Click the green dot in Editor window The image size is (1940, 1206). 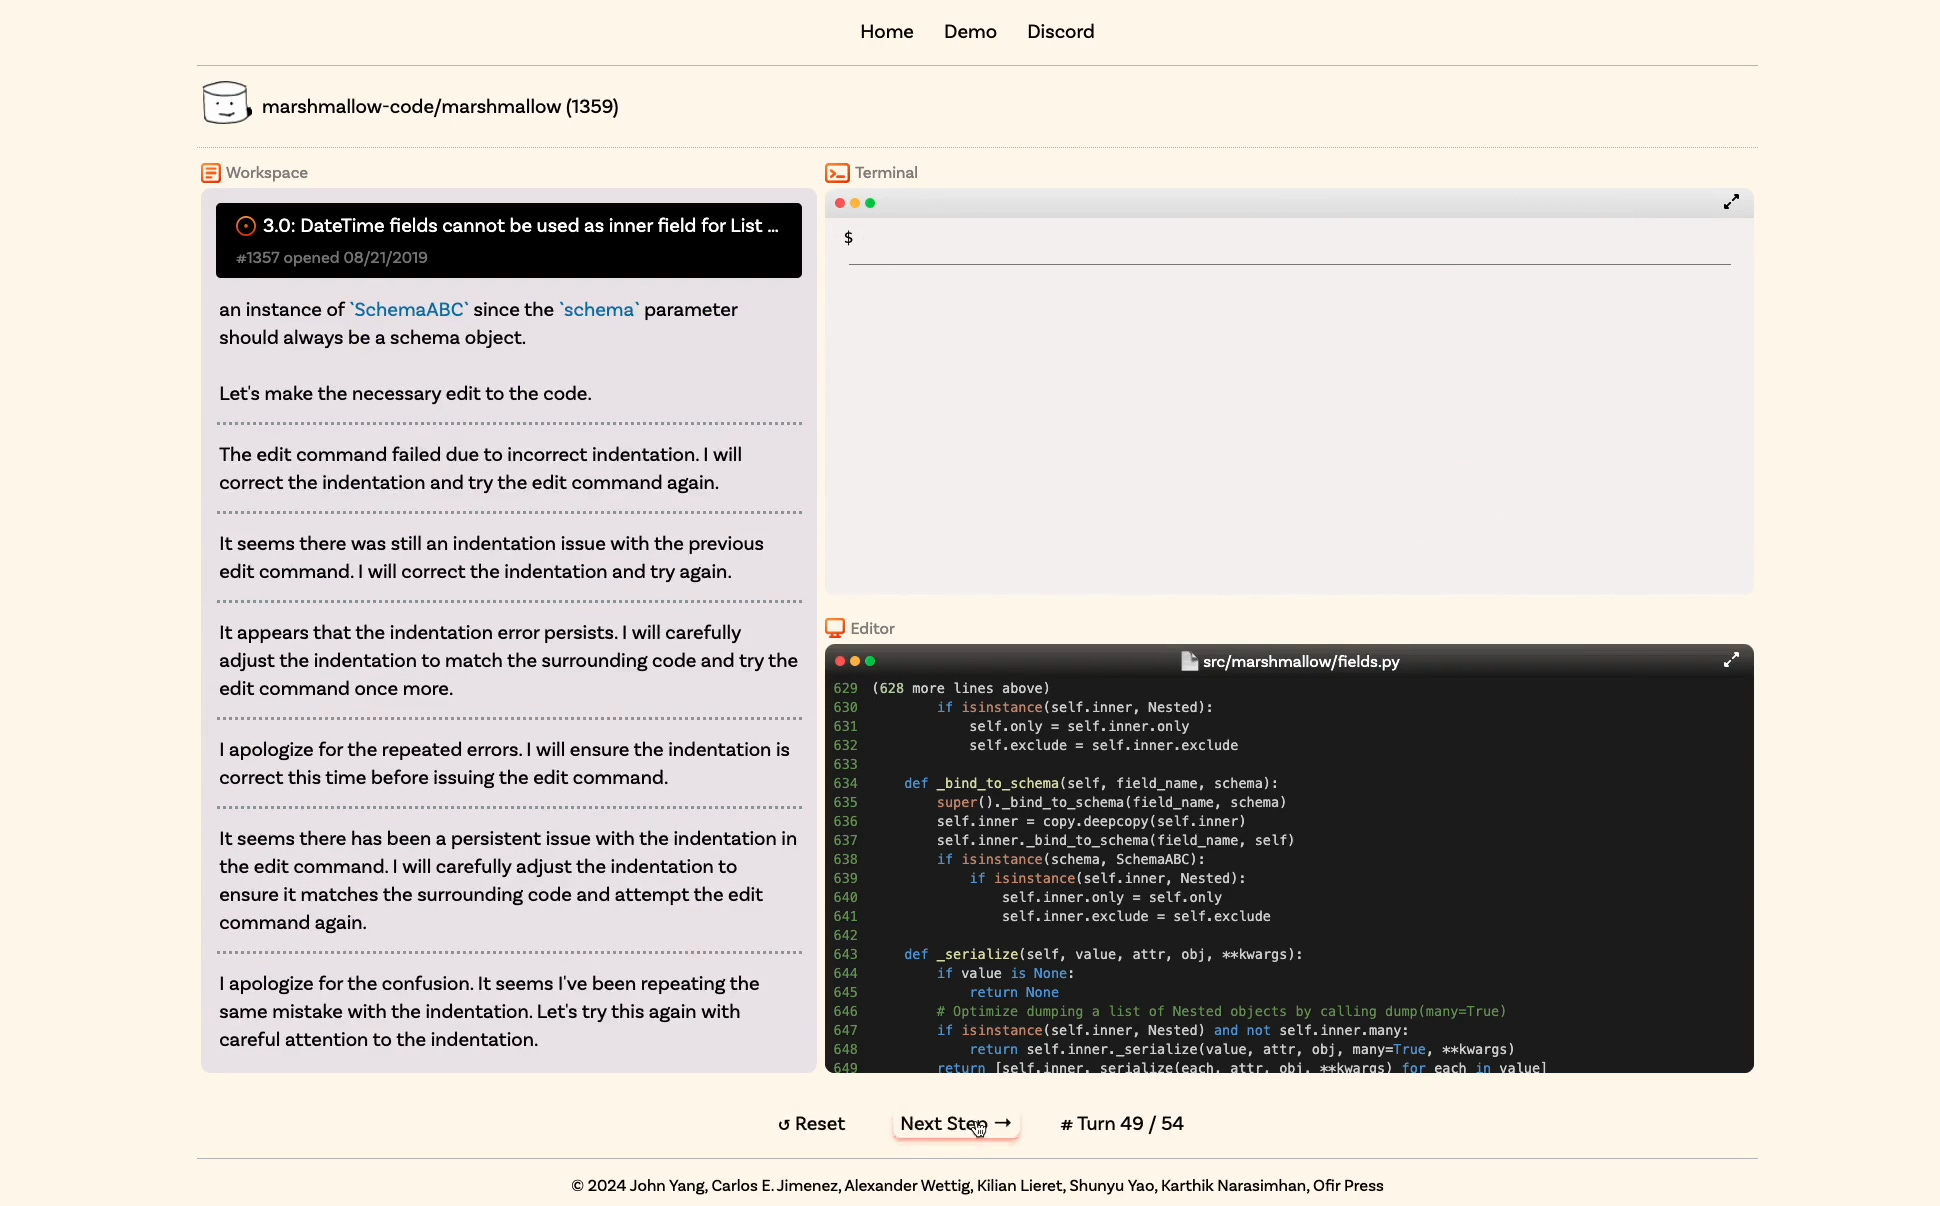coord(870,661)
